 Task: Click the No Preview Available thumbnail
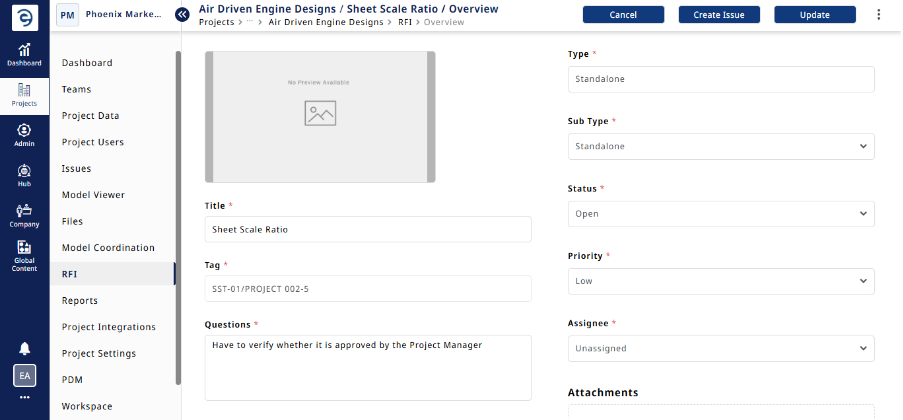(320, 117)
